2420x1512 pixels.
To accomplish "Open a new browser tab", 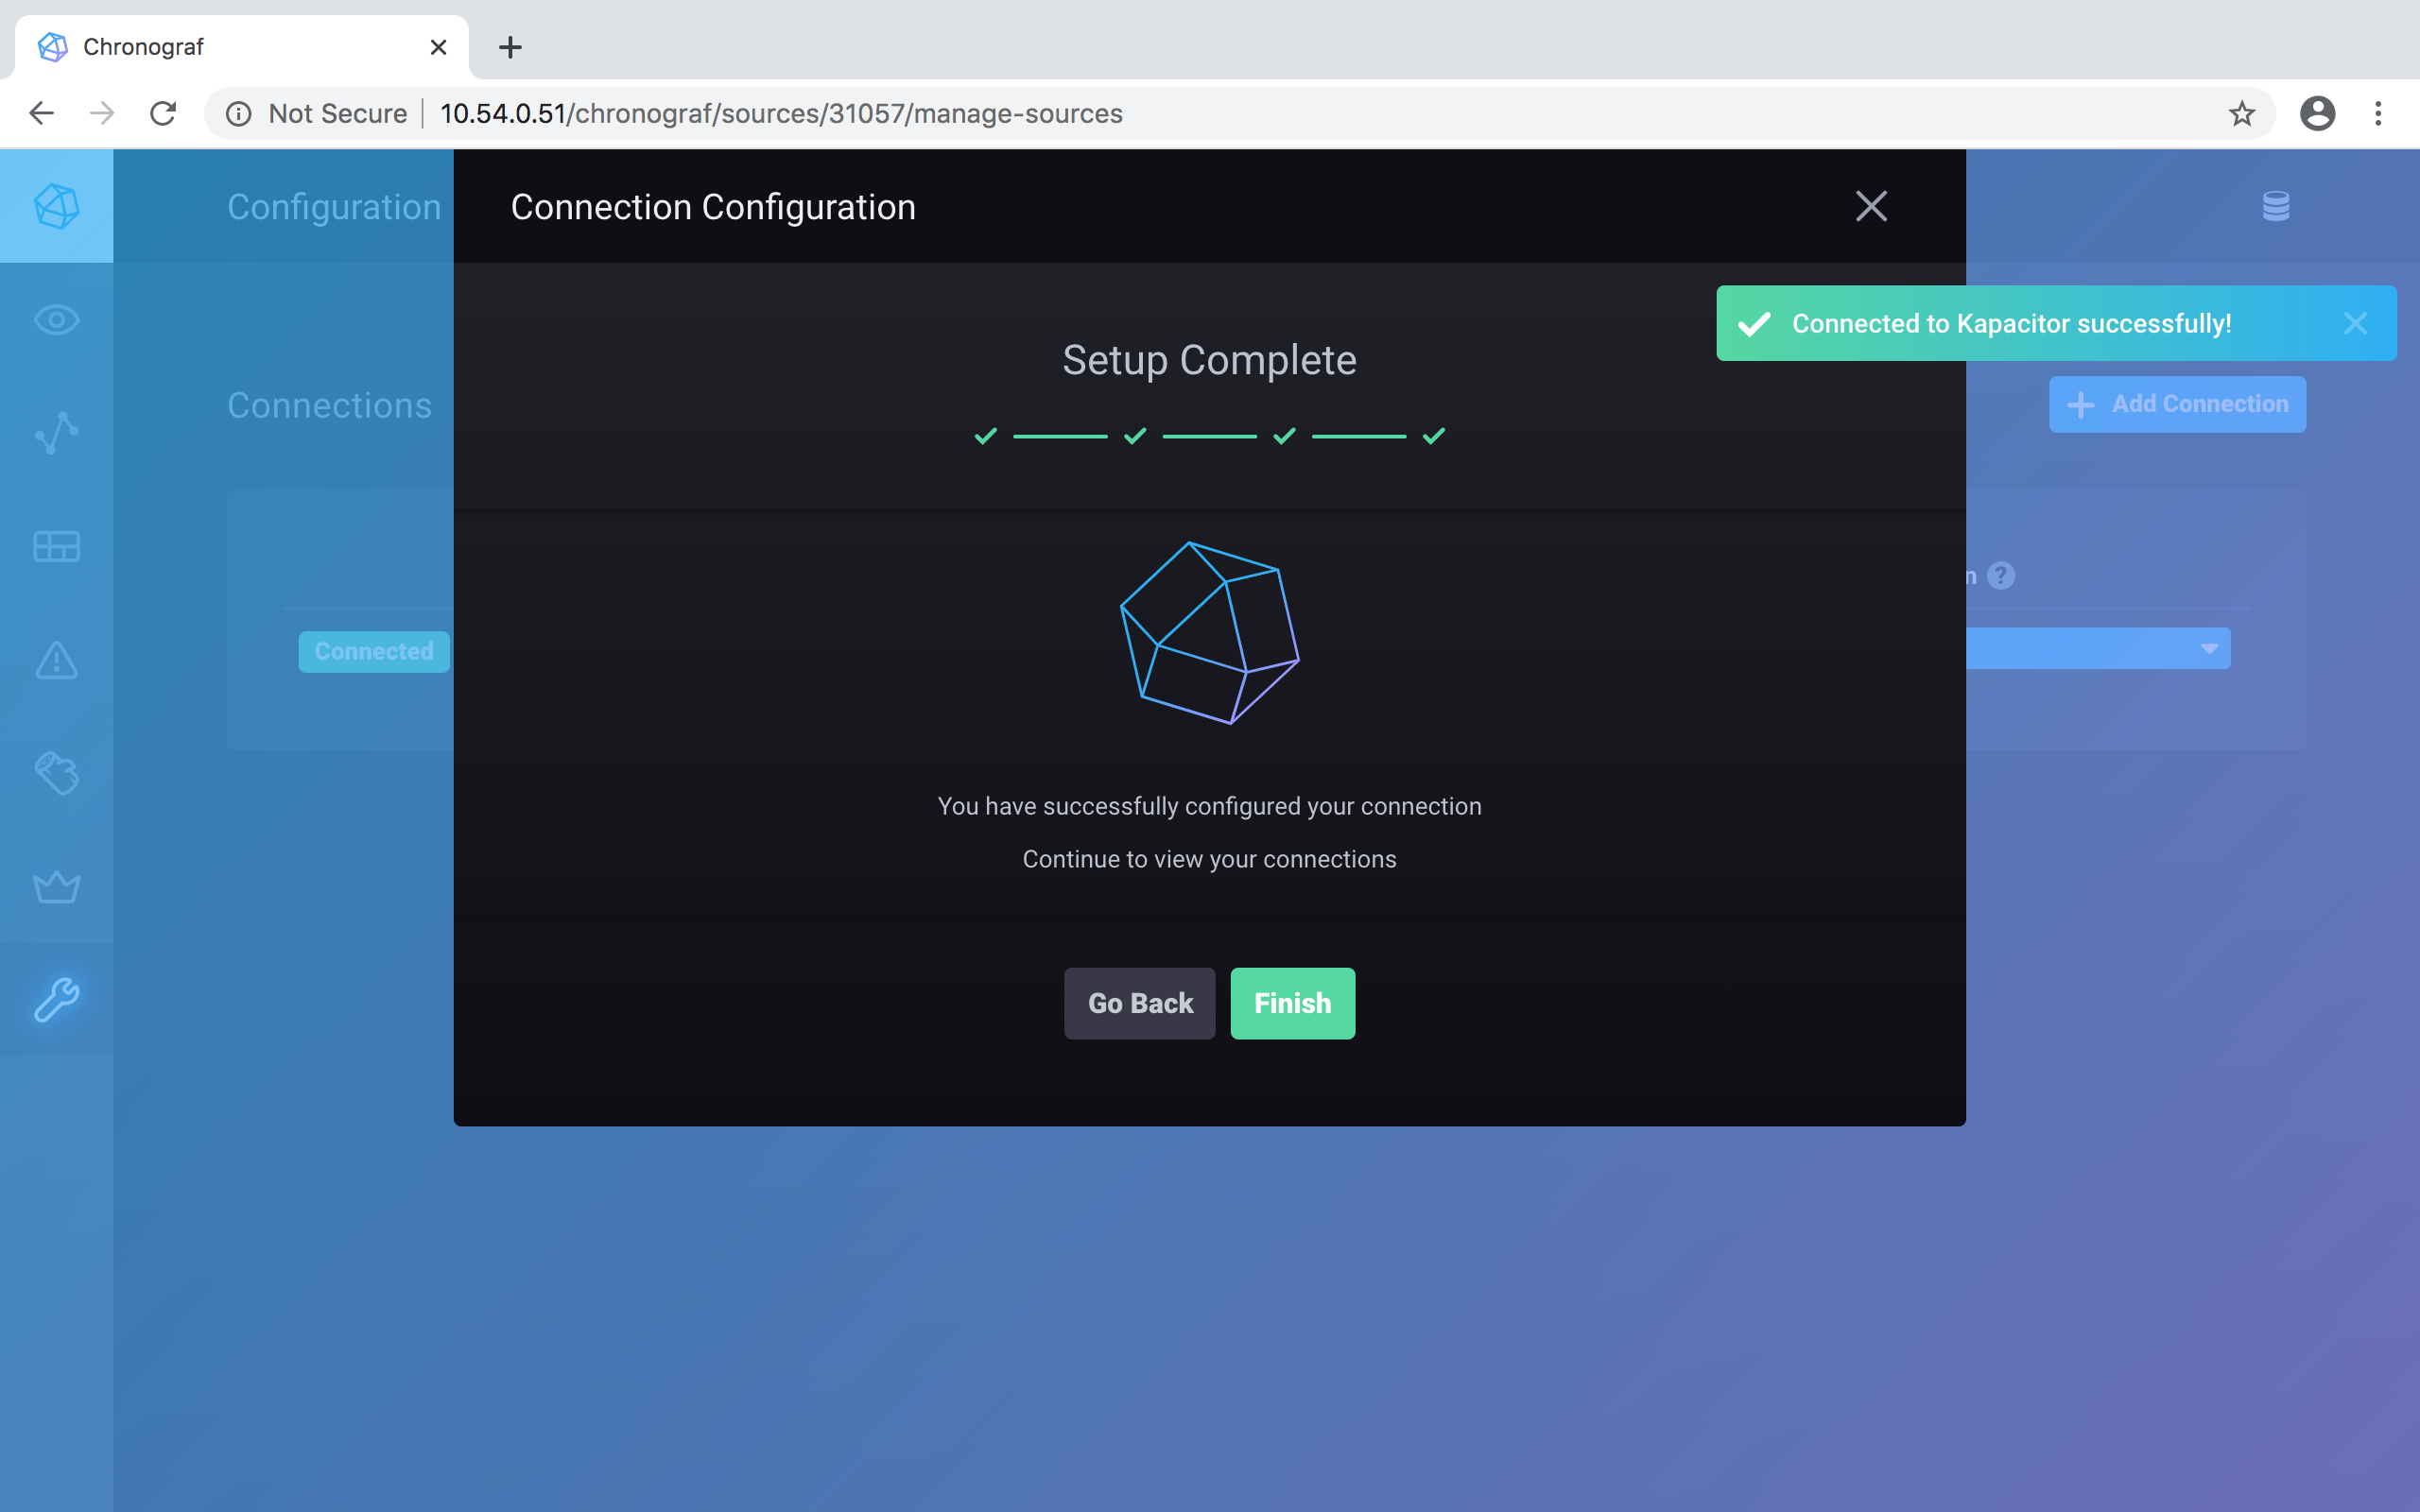I will click(510, 47).
